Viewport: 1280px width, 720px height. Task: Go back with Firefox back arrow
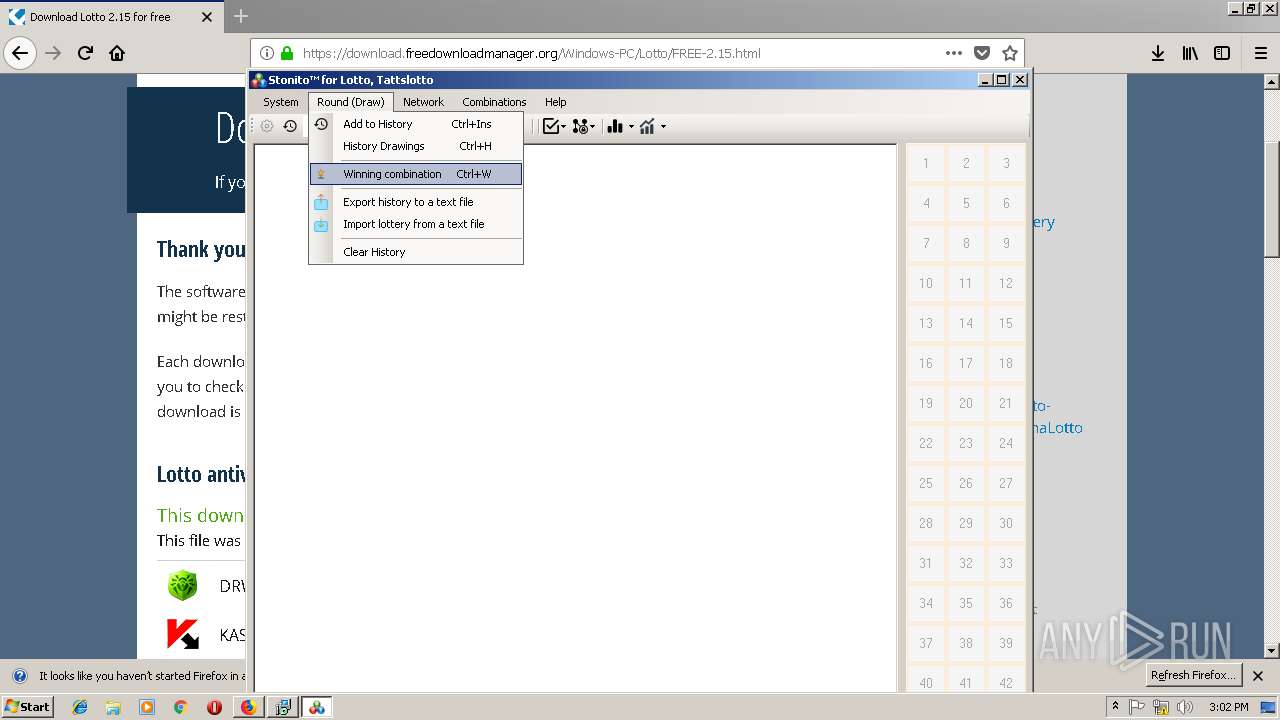click(x=20, y=53)
